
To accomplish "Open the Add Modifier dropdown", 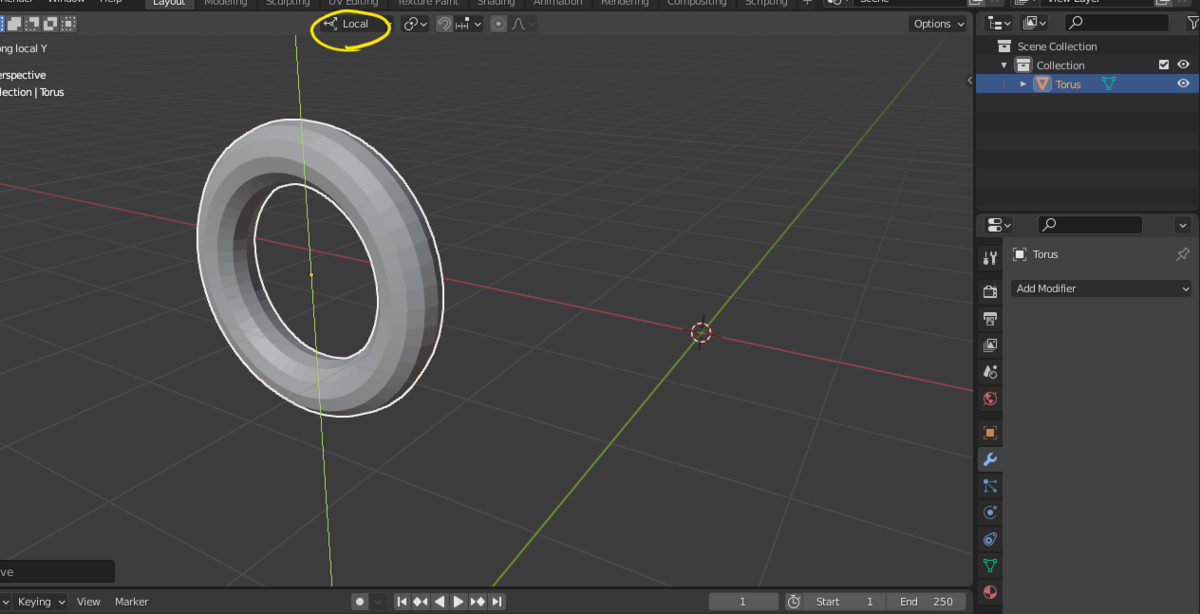I will point(1101,288).
